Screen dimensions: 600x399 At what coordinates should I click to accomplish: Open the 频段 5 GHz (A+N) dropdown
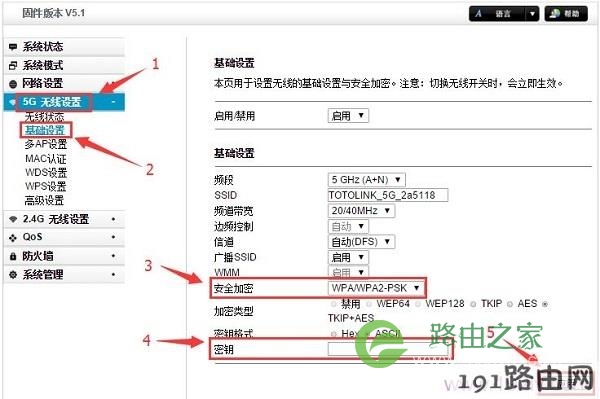(x=367, y=179)
